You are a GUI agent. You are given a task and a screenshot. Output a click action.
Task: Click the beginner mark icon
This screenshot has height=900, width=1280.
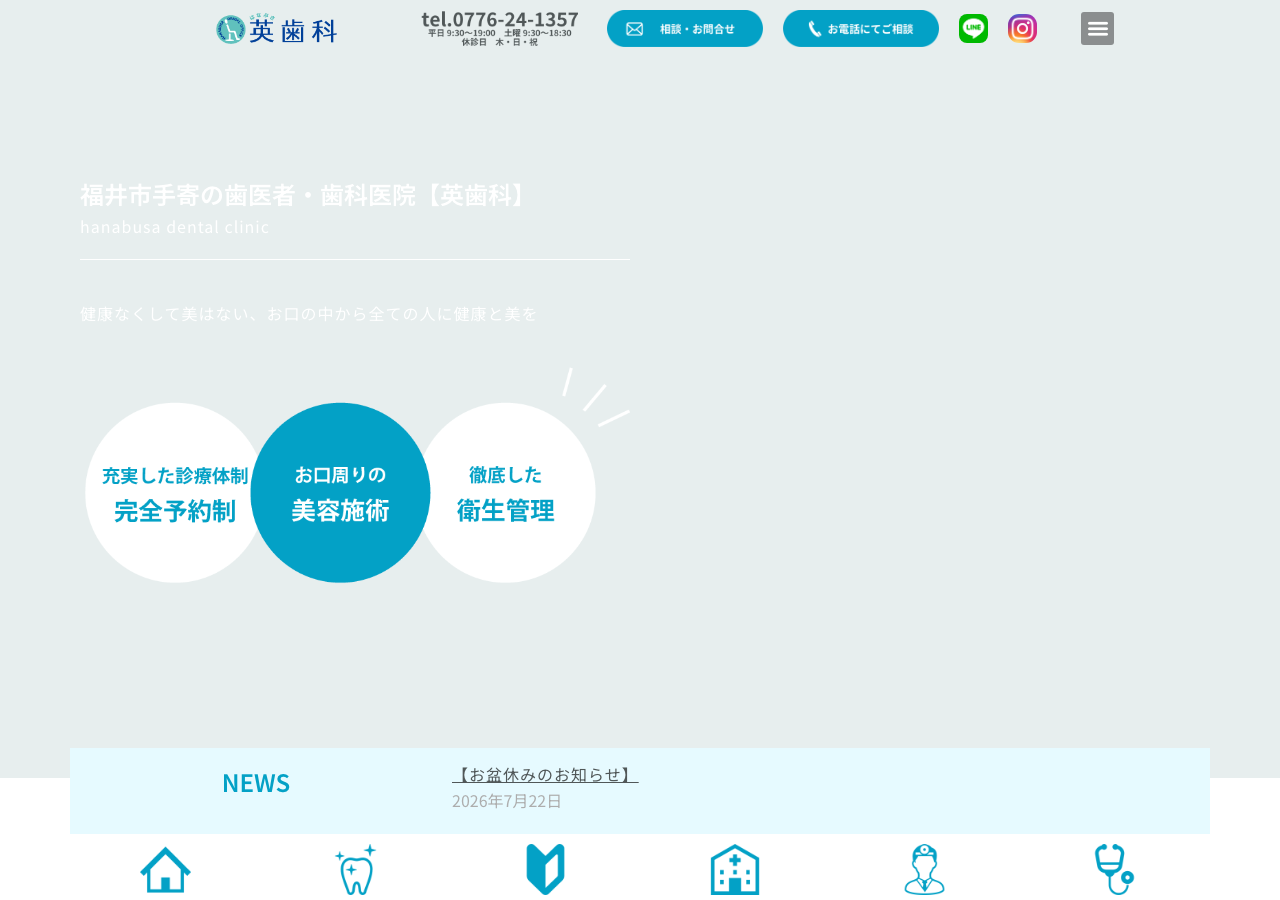coord(545,870)
